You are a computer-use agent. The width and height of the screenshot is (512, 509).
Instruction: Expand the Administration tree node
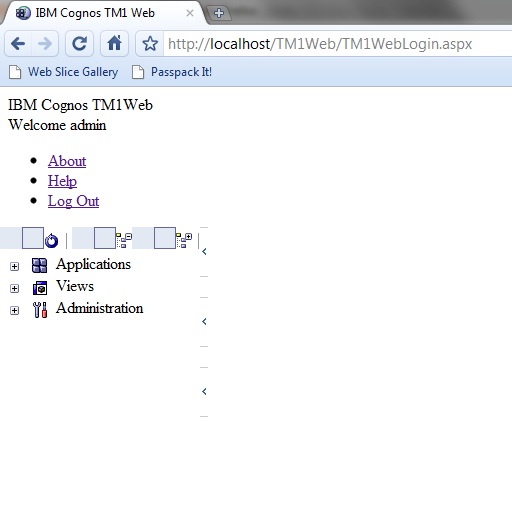coord(14,310)
